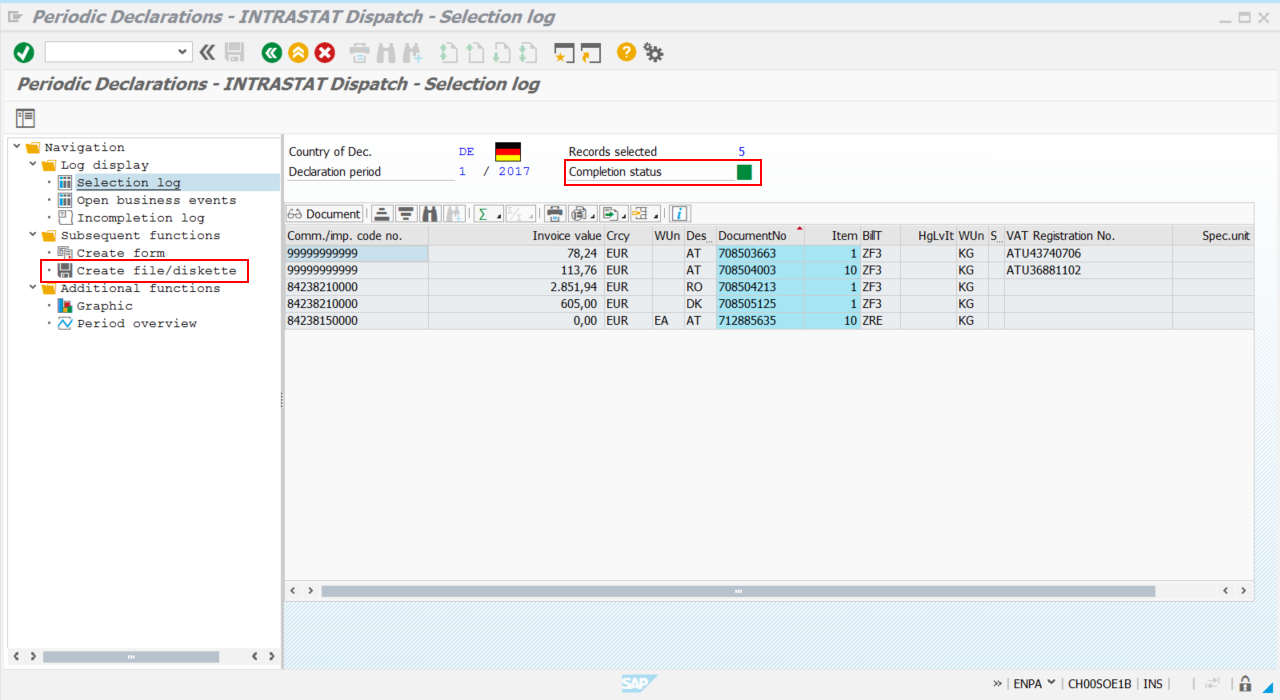Open Period overview tree item

point(136,323)
